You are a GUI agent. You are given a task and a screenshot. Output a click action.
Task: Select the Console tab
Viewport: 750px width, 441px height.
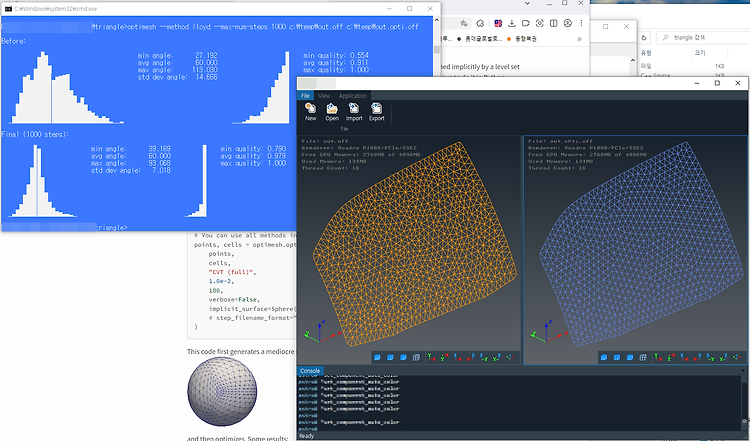pos(310,371)
